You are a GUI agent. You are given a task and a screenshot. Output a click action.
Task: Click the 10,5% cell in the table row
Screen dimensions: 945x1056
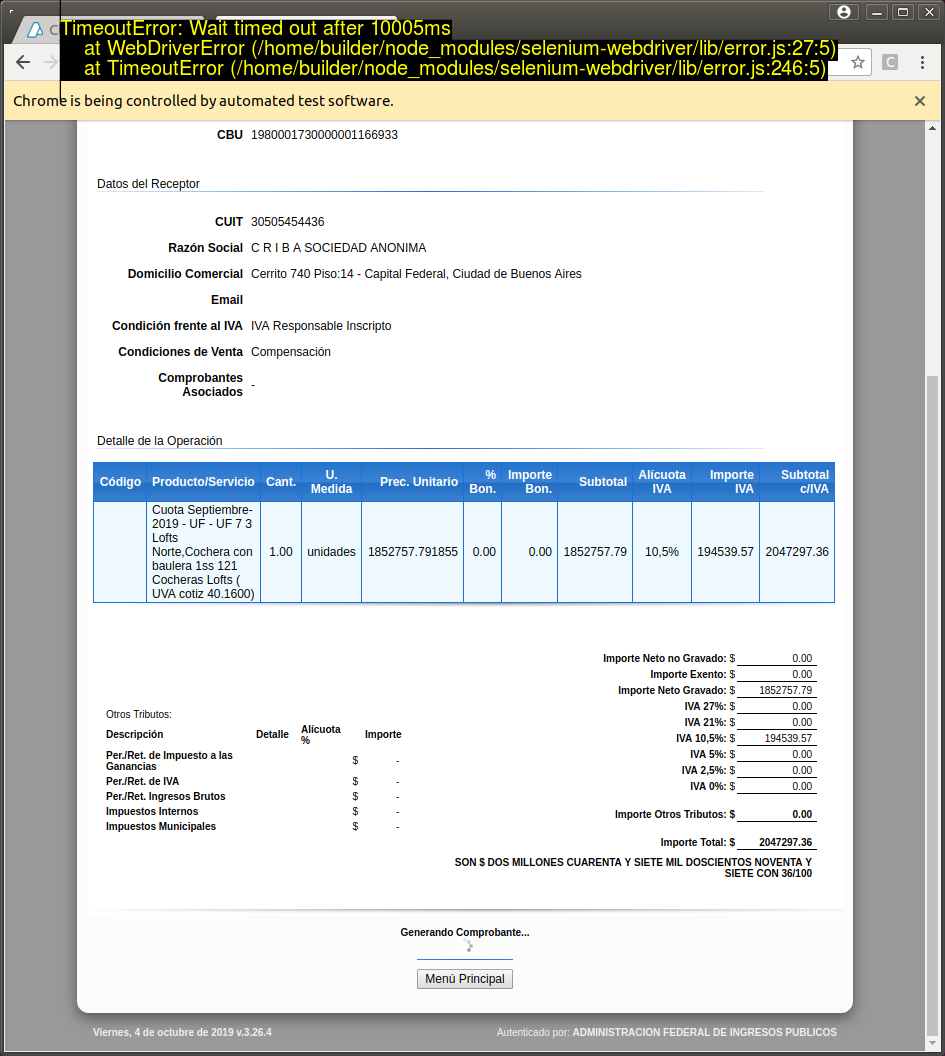[662, 552]
